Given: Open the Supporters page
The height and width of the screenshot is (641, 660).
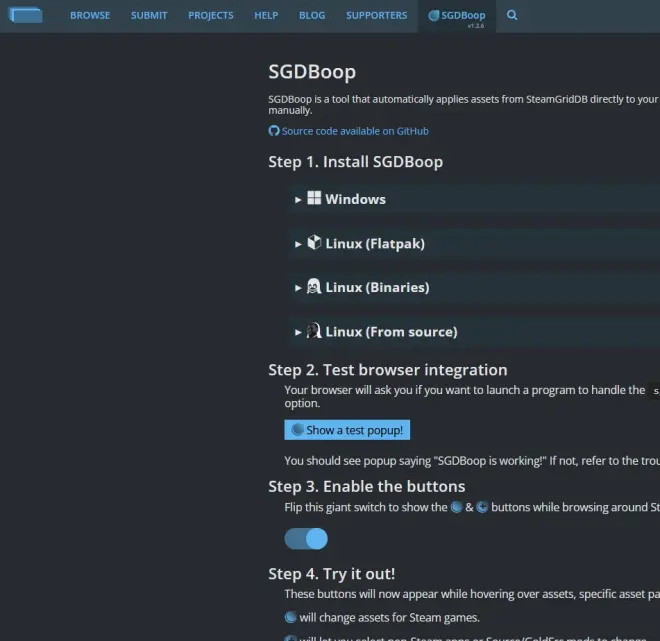Looking at the screenshot, I should pos(377,16).
